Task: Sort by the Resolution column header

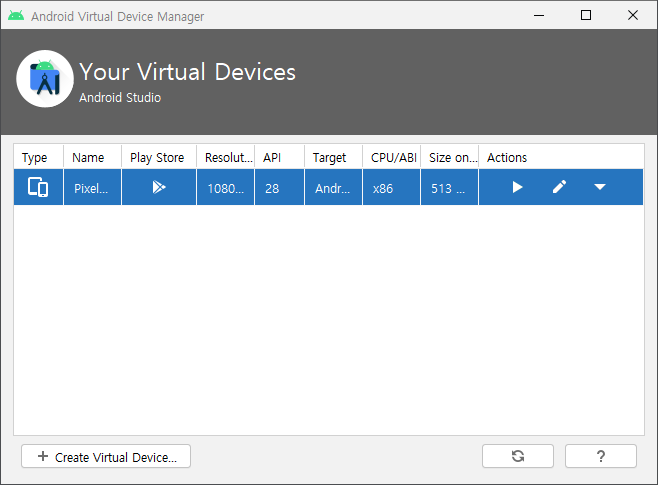Action: coord(225,157)
